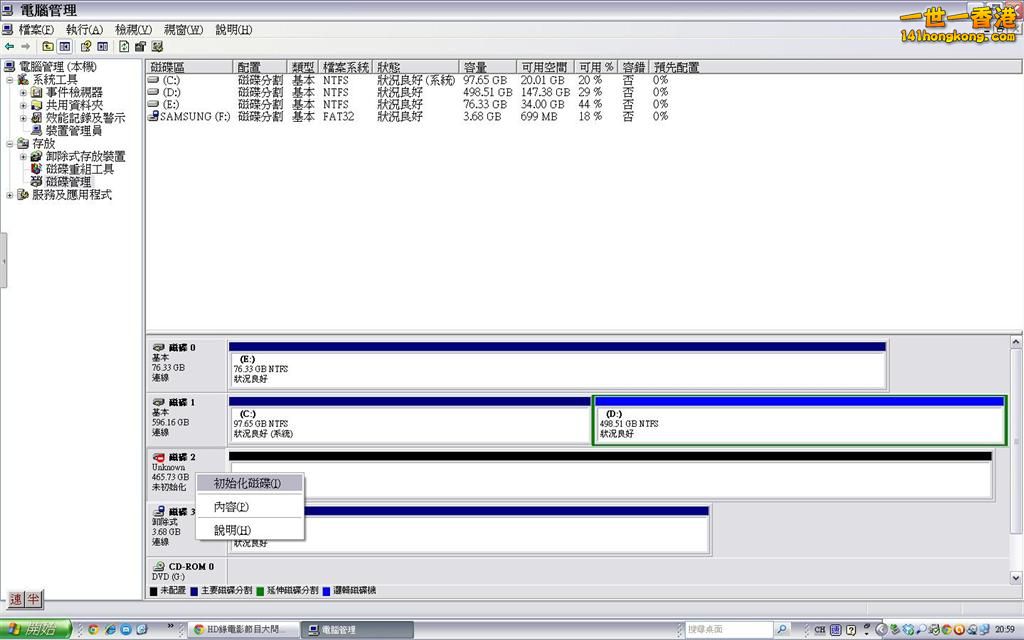Select 磁碟重組工具 in the tree
This screenshot has height=640, width=1024.
(79, 169)
